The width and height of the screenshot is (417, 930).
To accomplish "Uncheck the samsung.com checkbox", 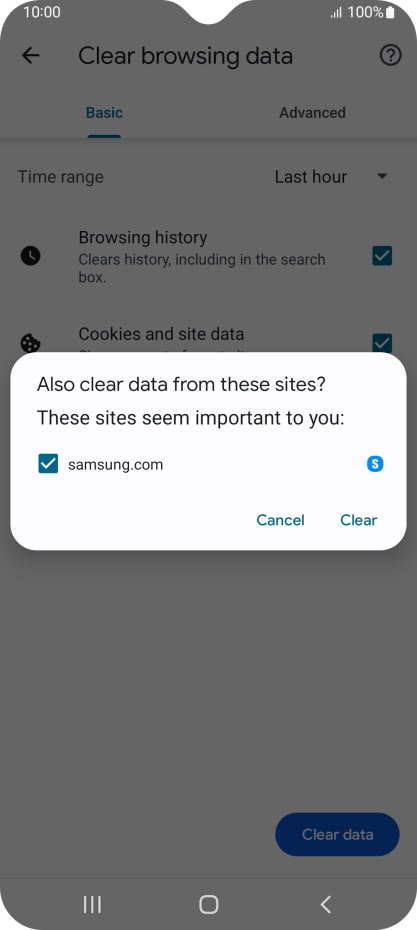I will tap(48, 464).
